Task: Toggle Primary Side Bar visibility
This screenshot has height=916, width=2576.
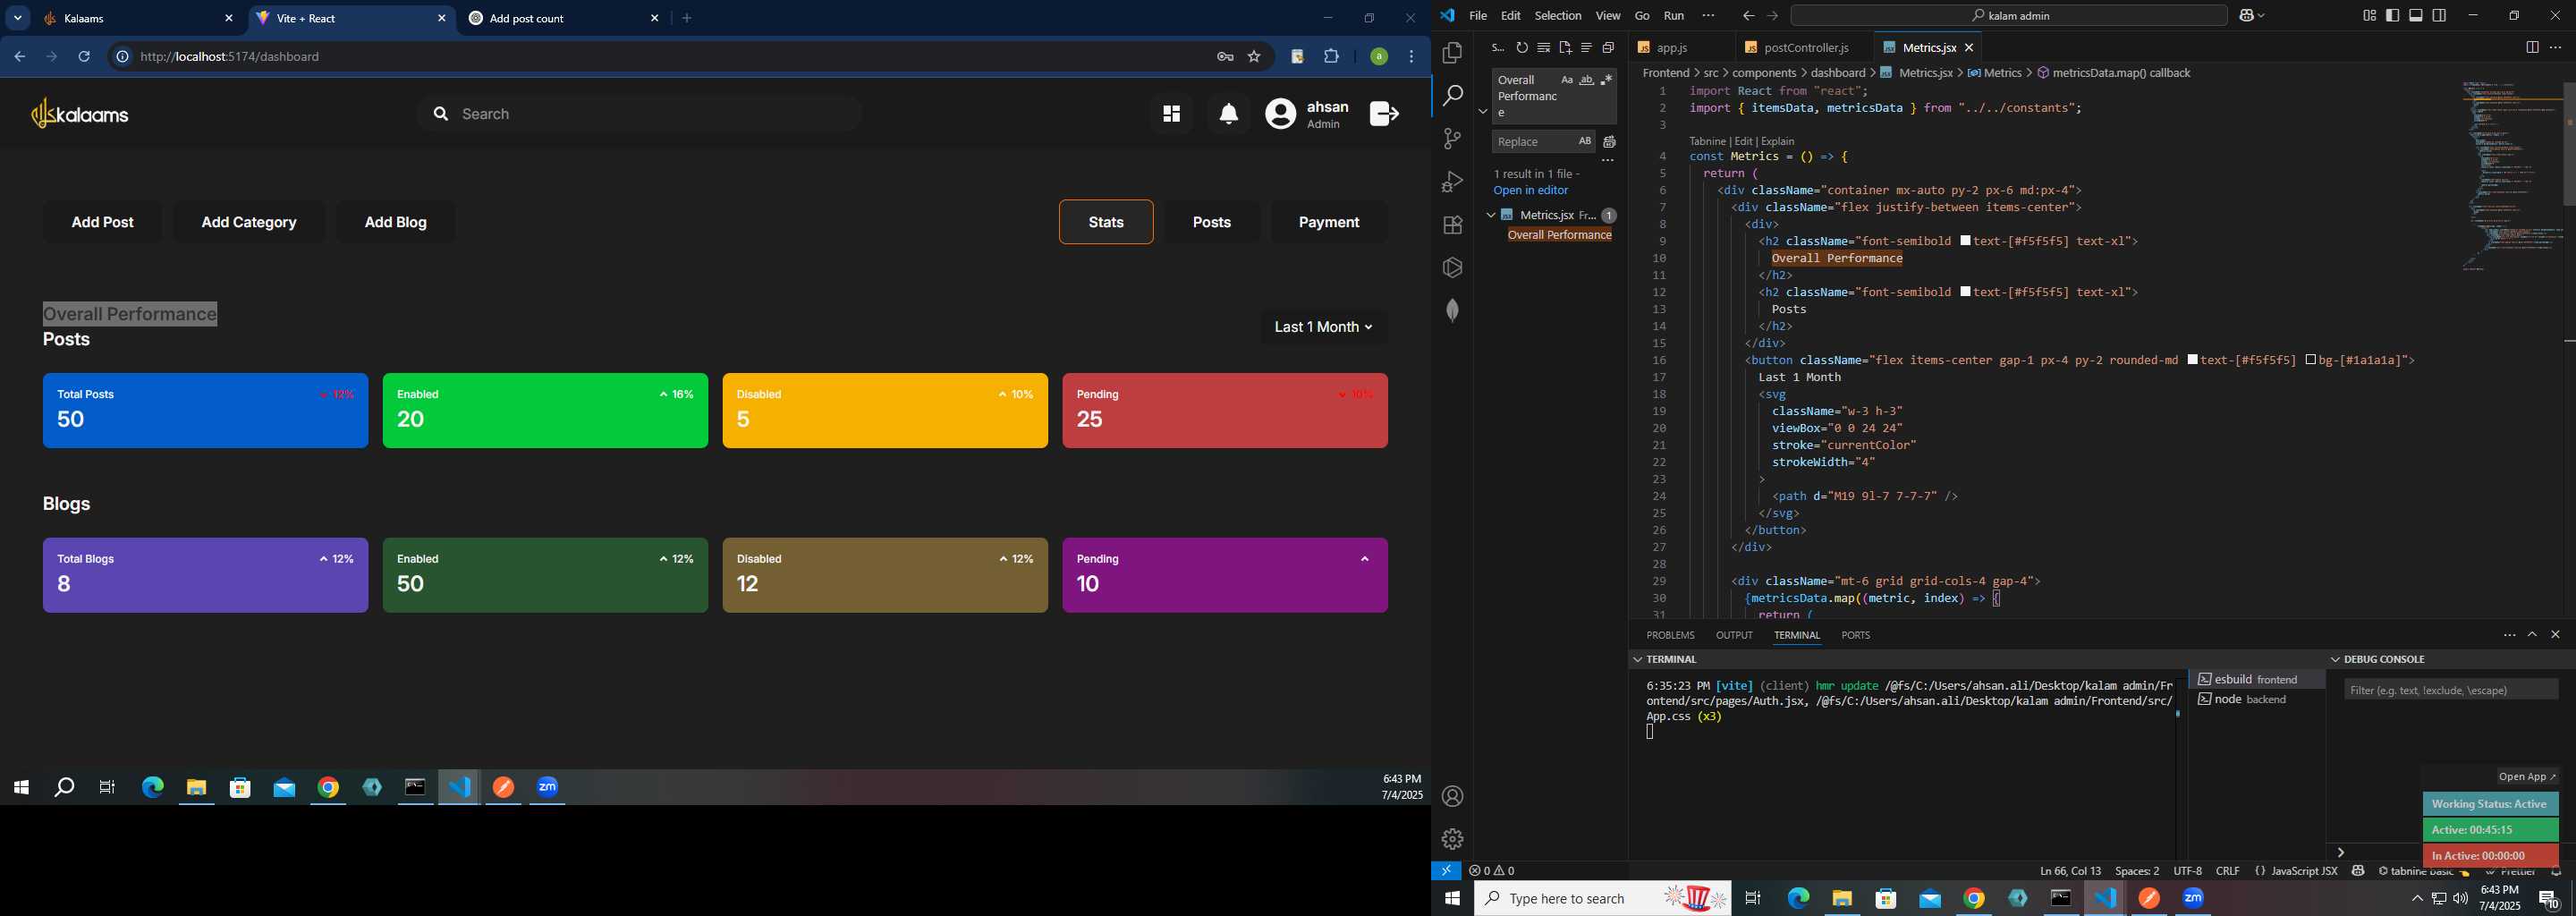Action: (x=2393, y=16)
